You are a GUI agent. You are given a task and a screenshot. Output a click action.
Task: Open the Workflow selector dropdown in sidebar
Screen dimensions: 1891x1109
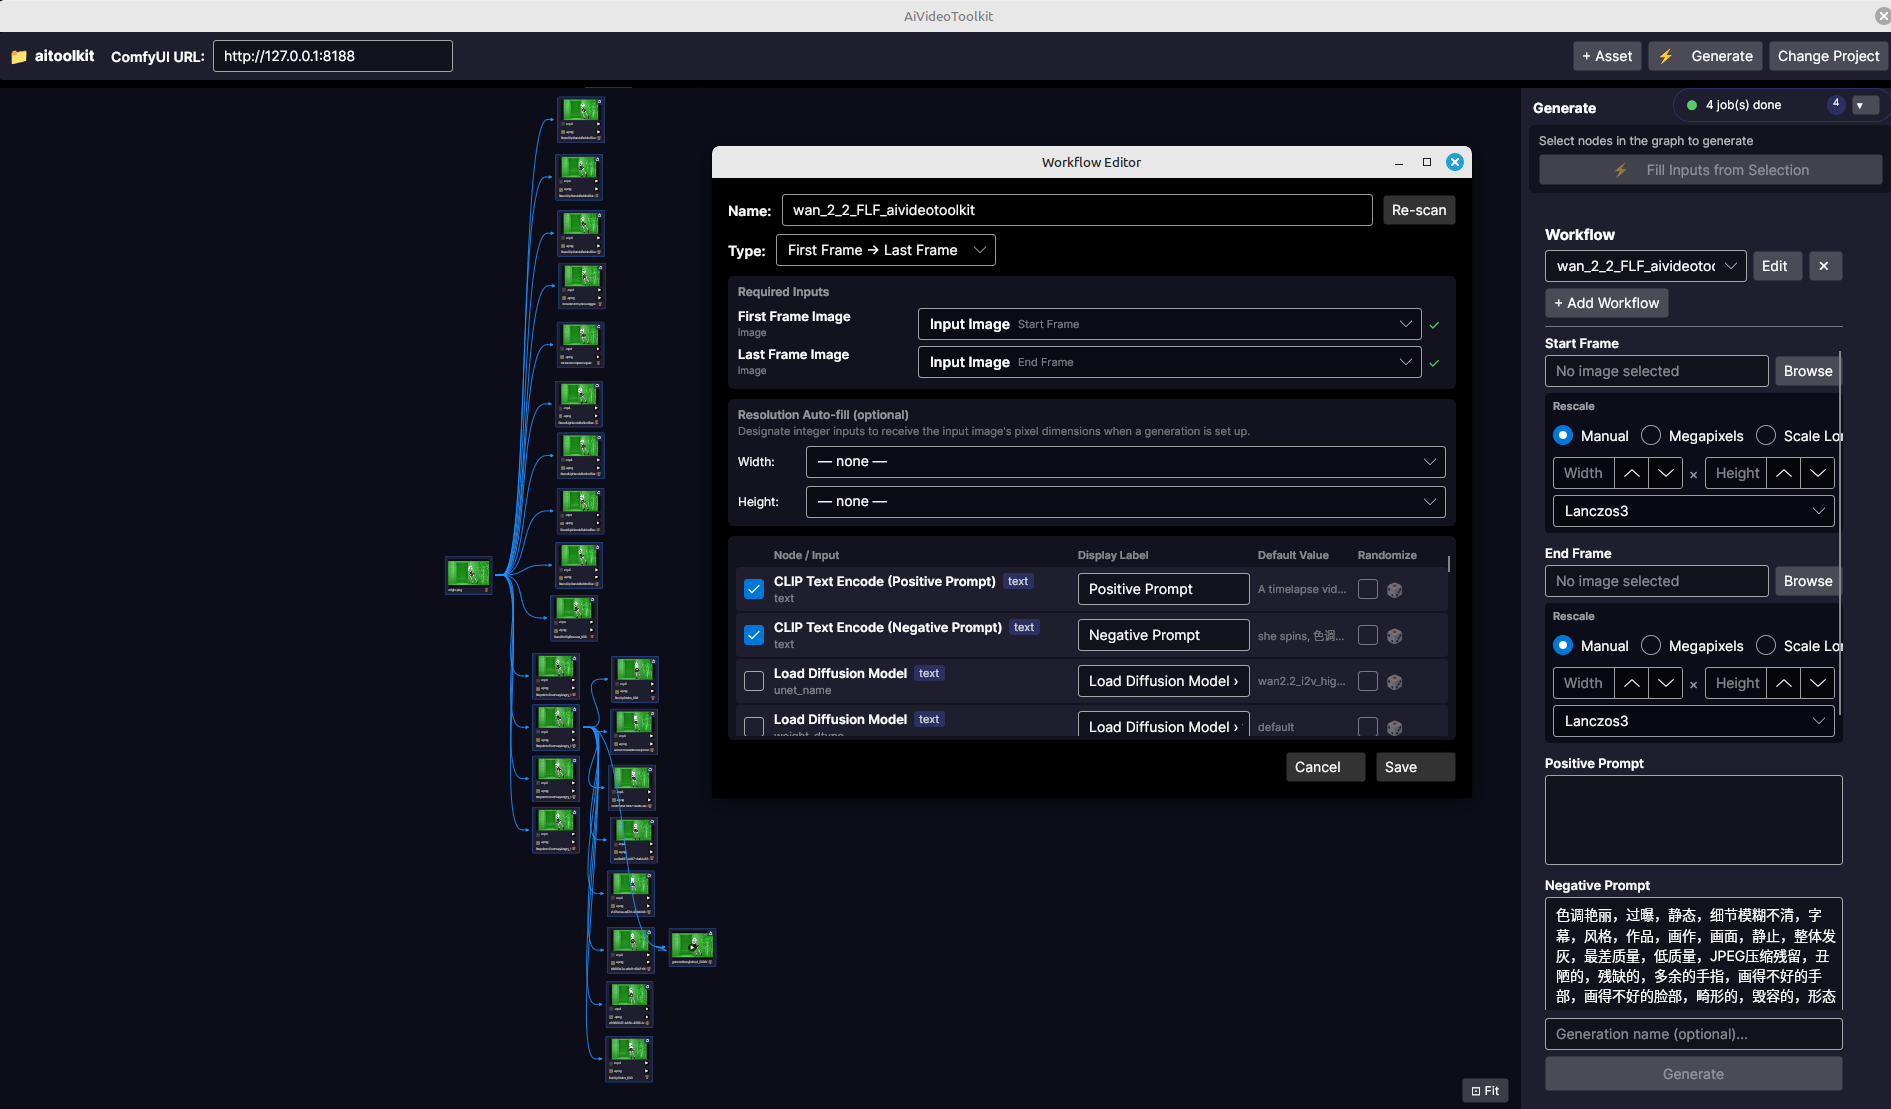click(x=1645, y=266)
